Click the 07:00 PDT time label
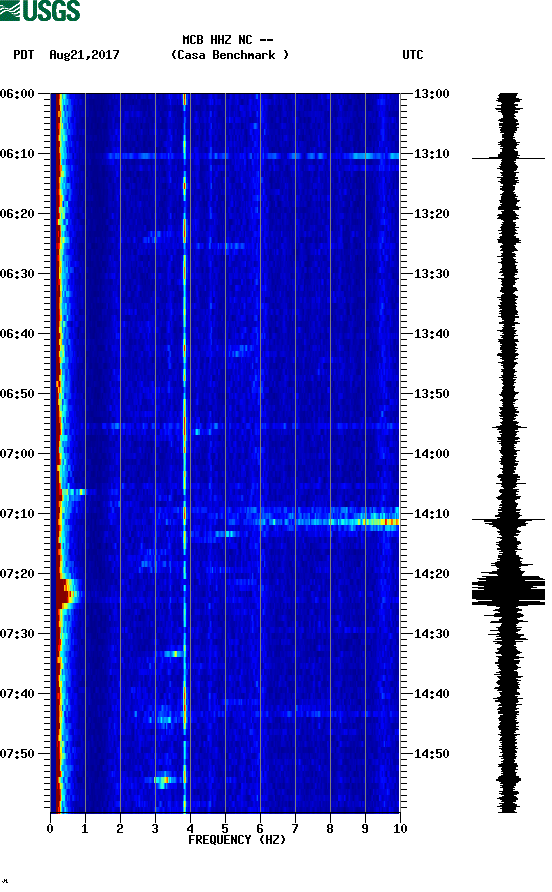Screen dimensions: 552x892 17,454
